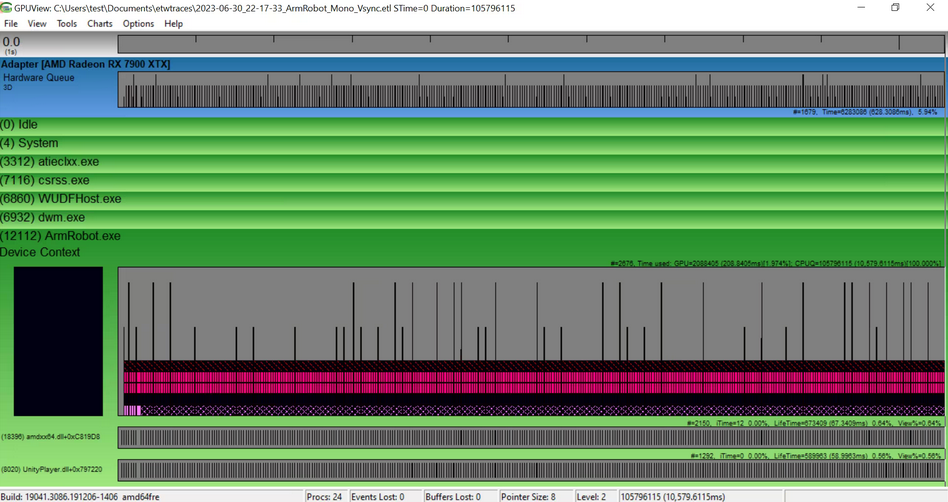Open the File menu
Screen dimensions: 948x502
[11, 23]
